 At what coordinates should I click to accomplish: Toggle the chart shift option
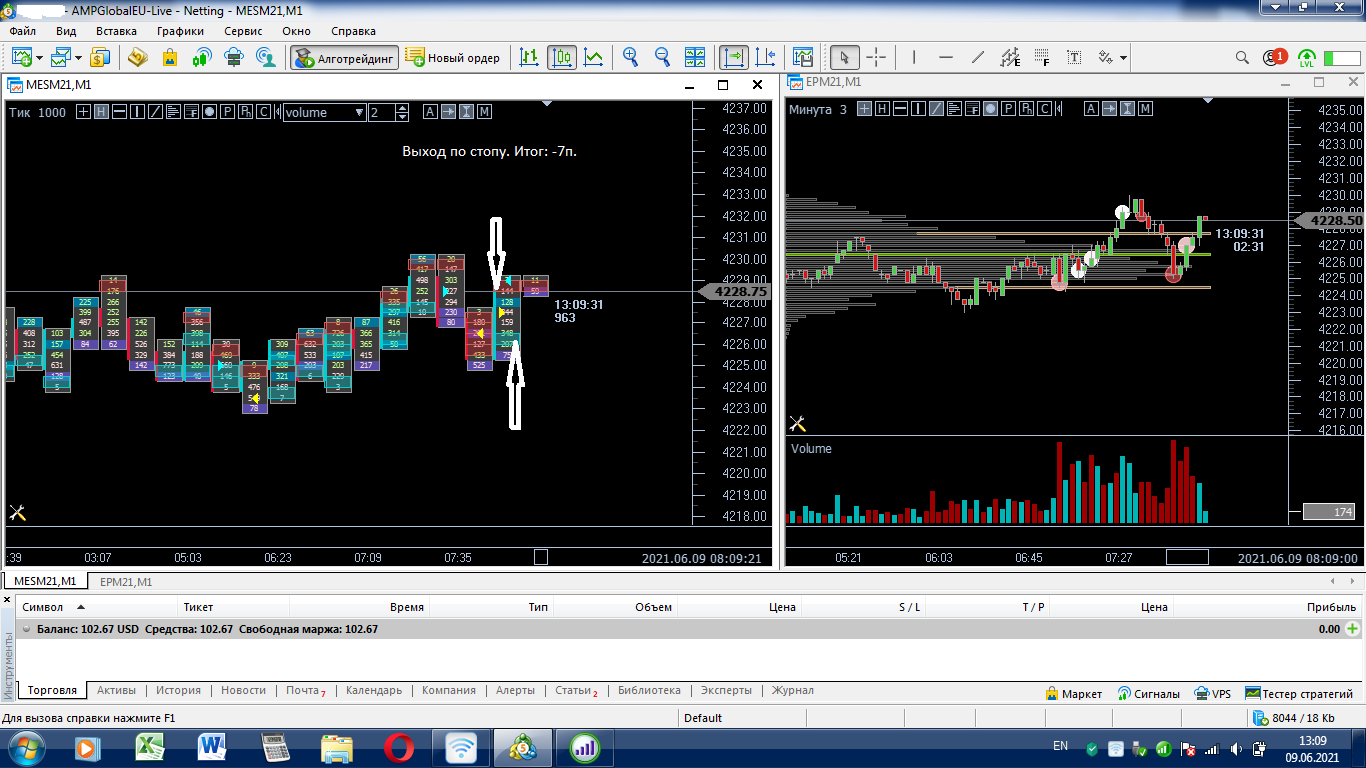point(766,57)
